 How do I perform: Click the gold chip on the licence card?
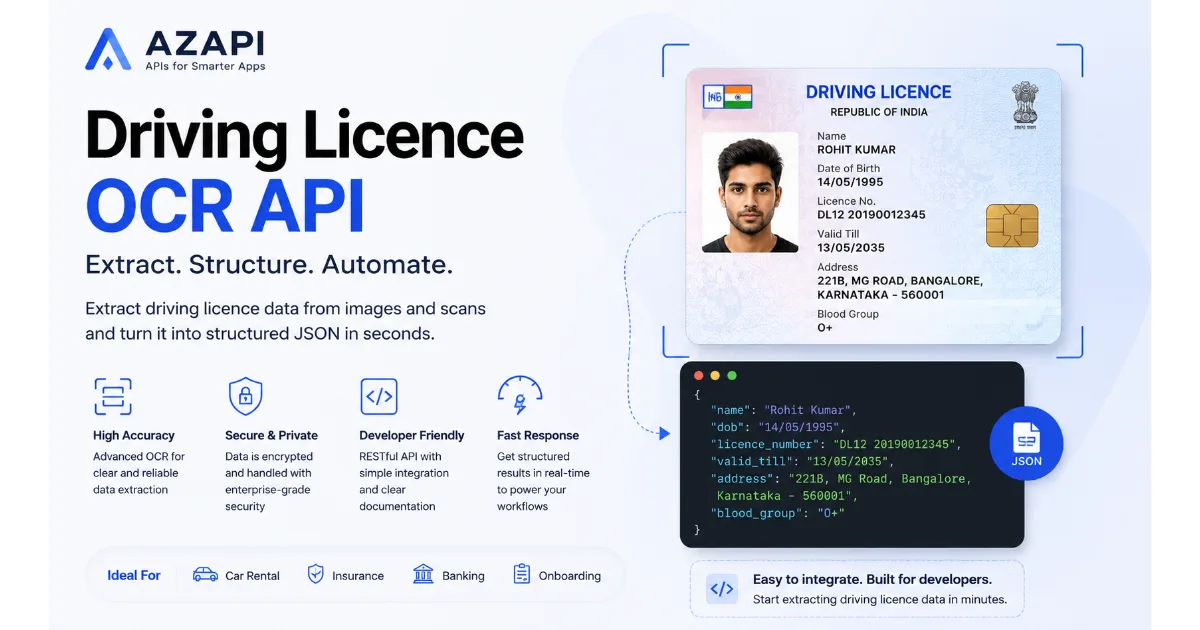tap(1012, 226)
